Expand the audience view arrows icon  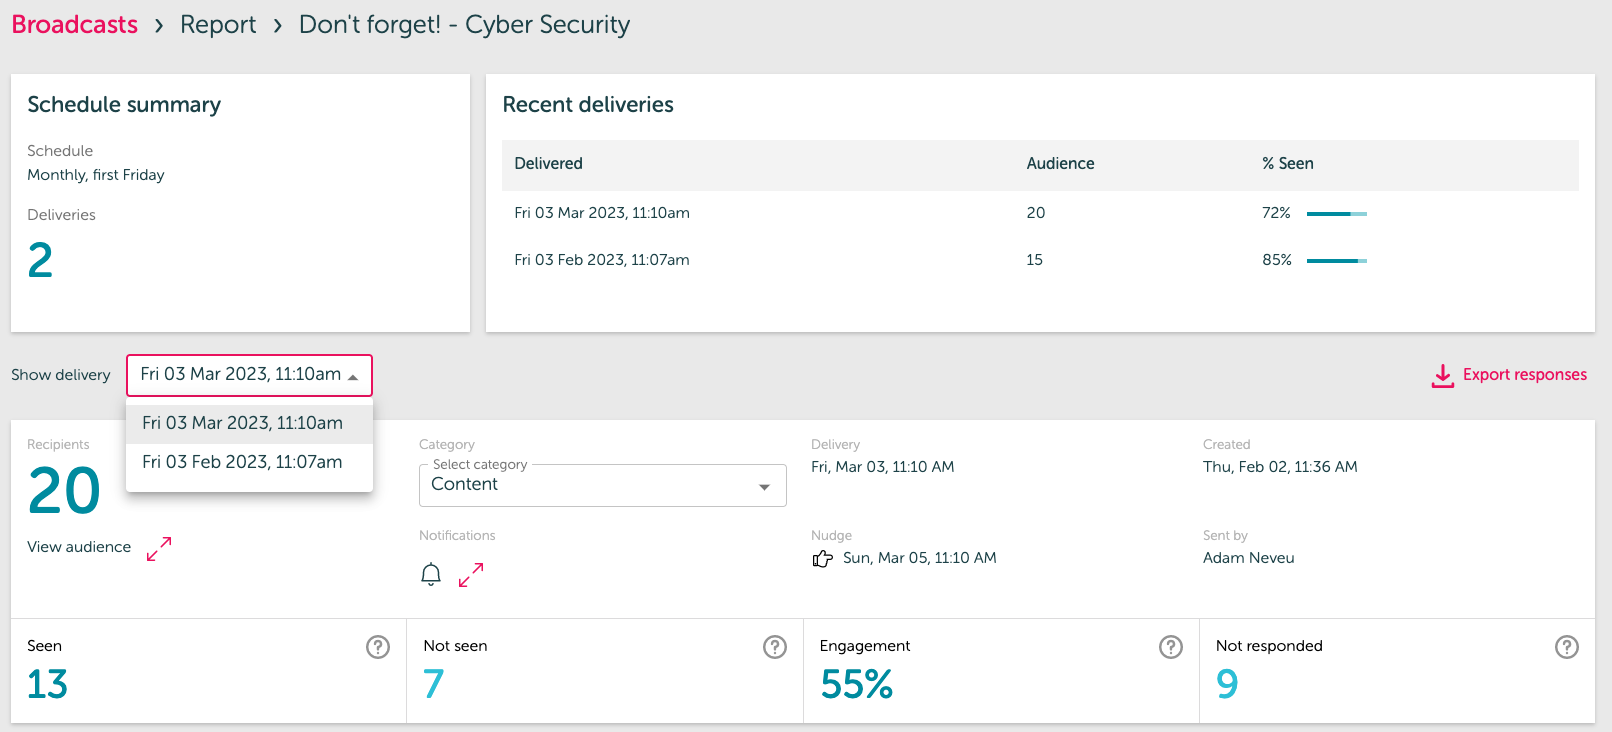tap(159, 549)
